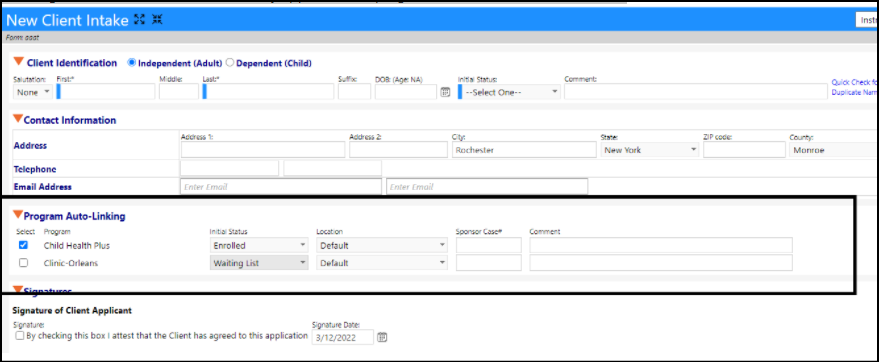Open Child Health Plus Enrolled status dropdown
This screenshot has width=879, height=362.
click(259, 245)
